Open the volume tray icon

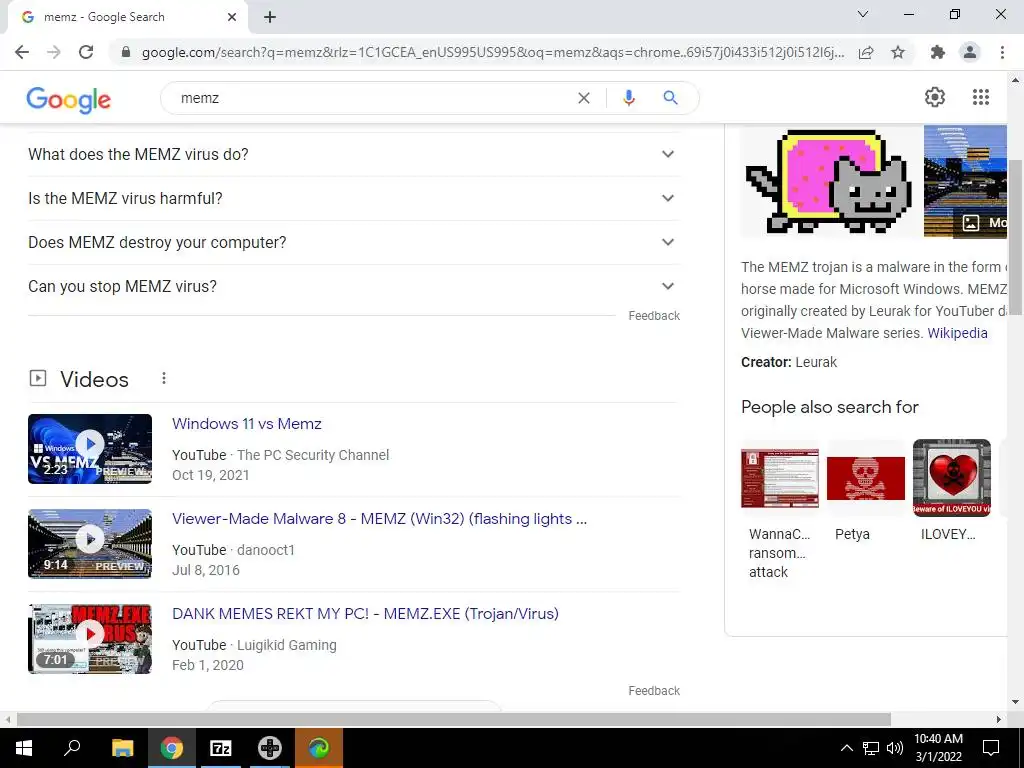click(895, 748)
